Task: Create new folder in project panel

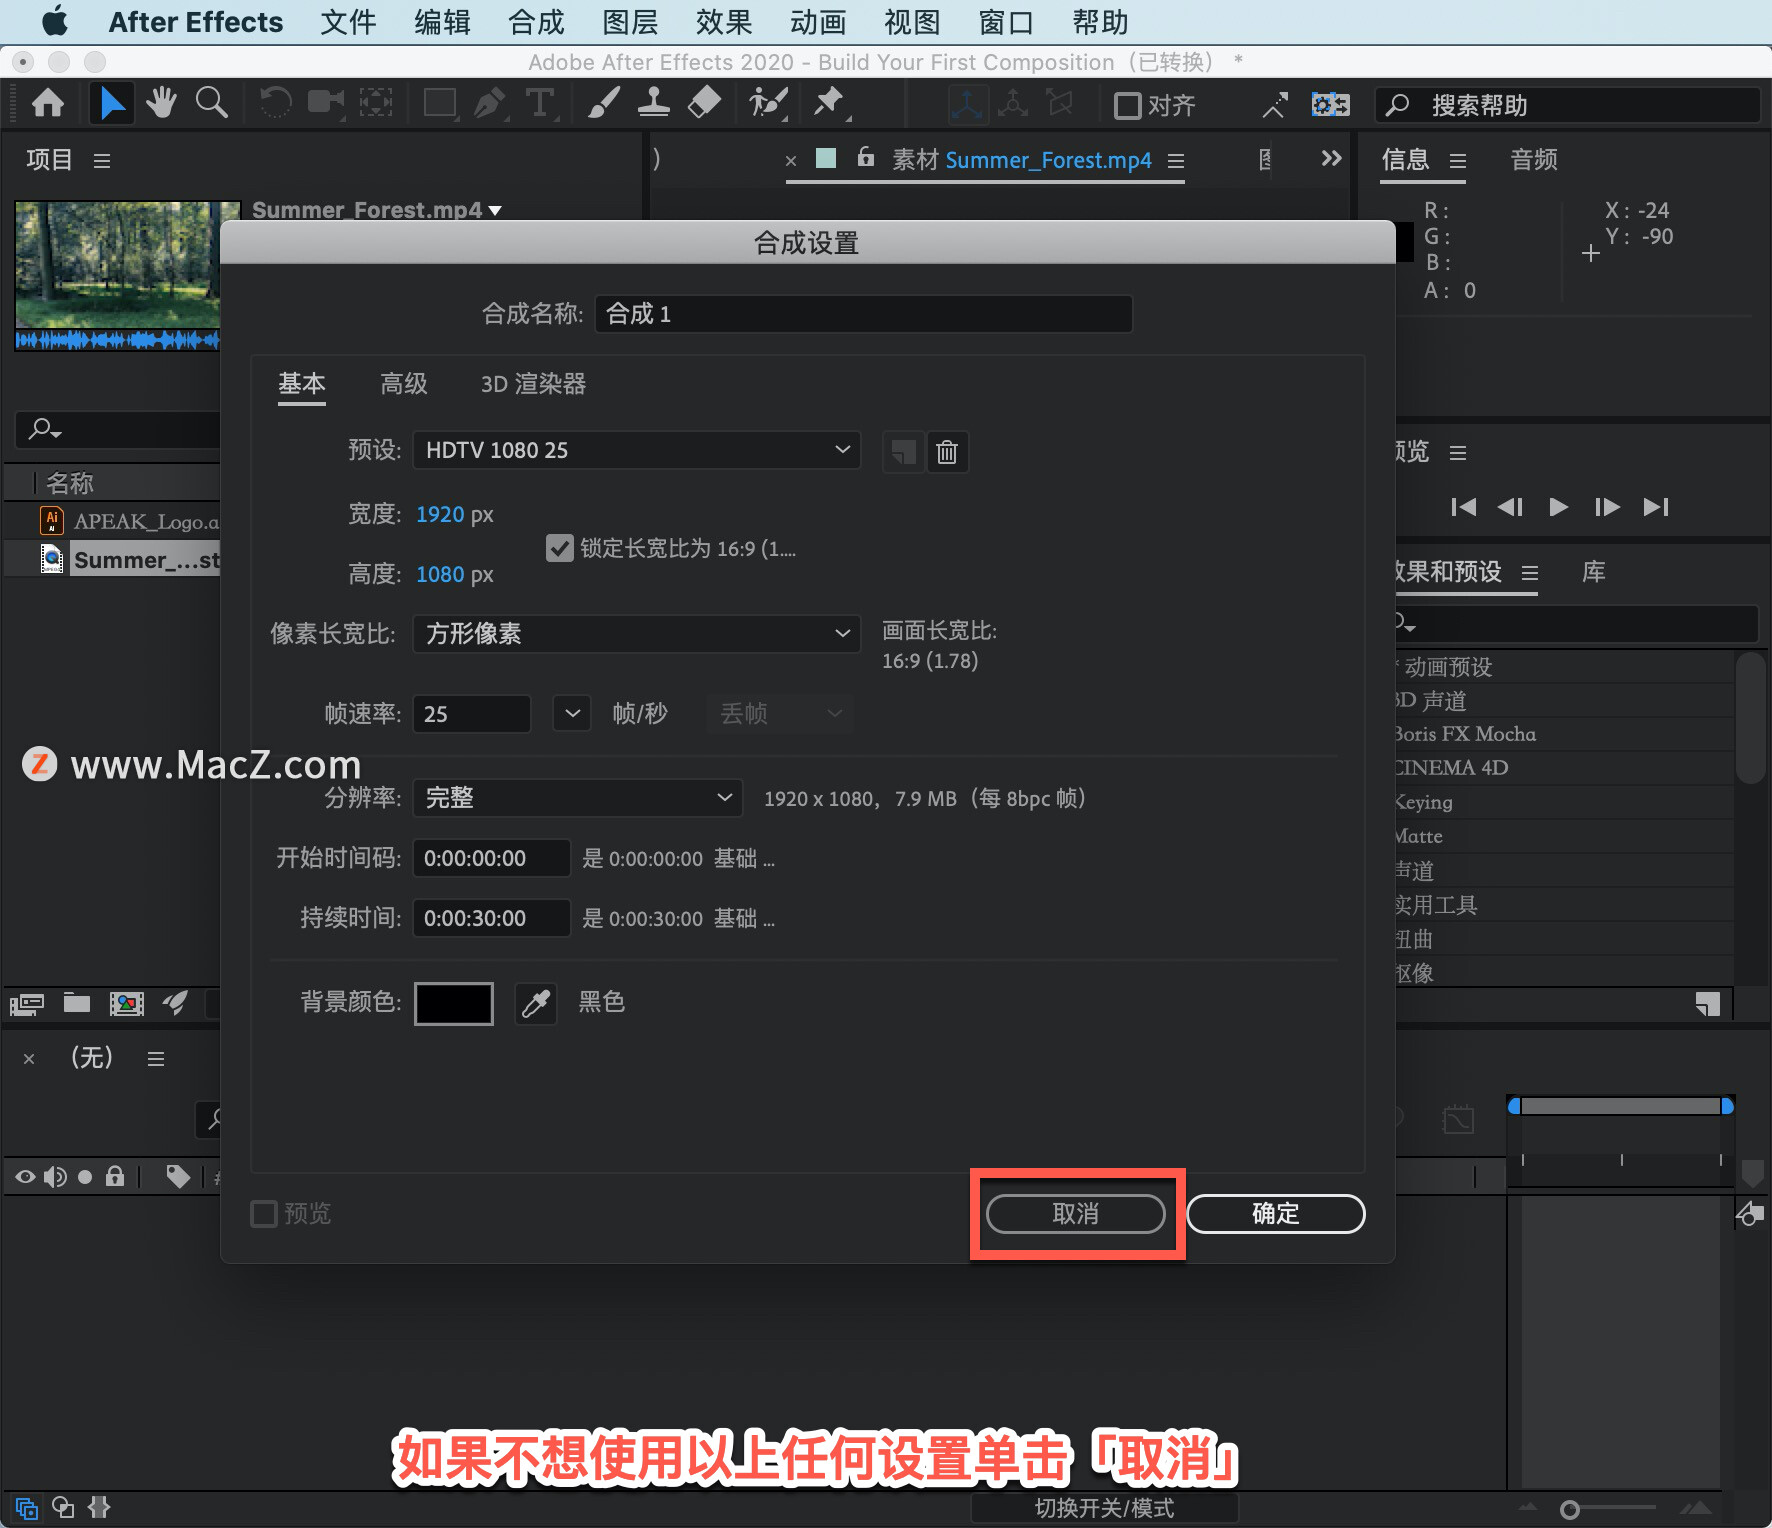Action: tap(77, 1003)
